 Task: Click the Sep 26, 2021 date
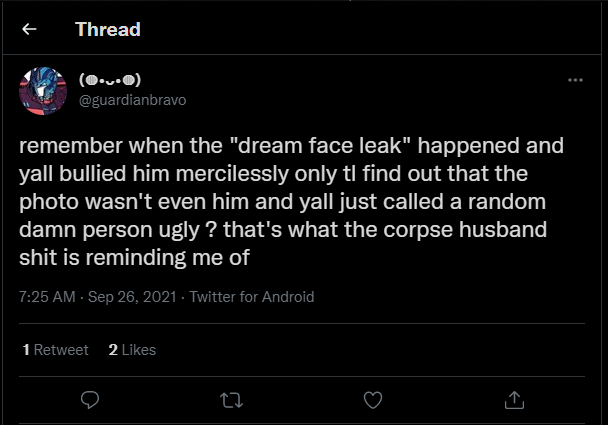[132, 297]
